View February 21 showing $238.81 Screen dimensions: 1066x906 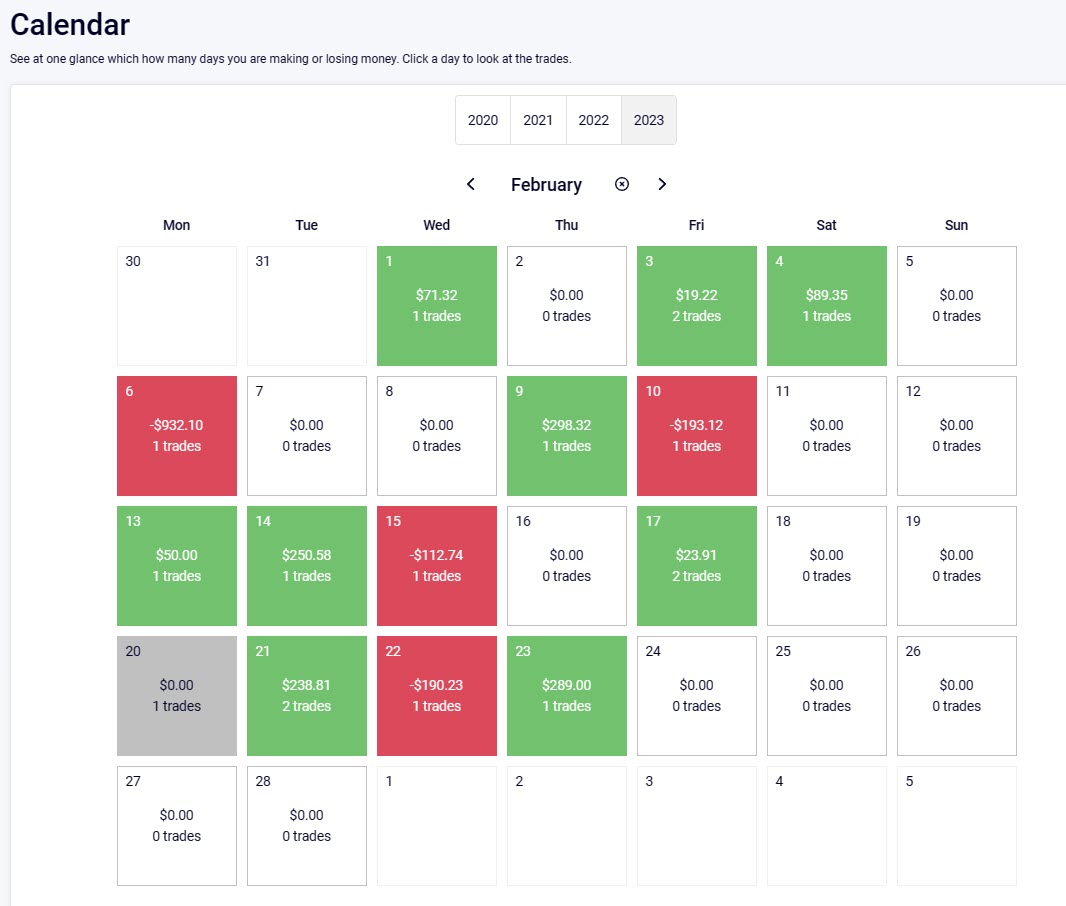[306, 695]
